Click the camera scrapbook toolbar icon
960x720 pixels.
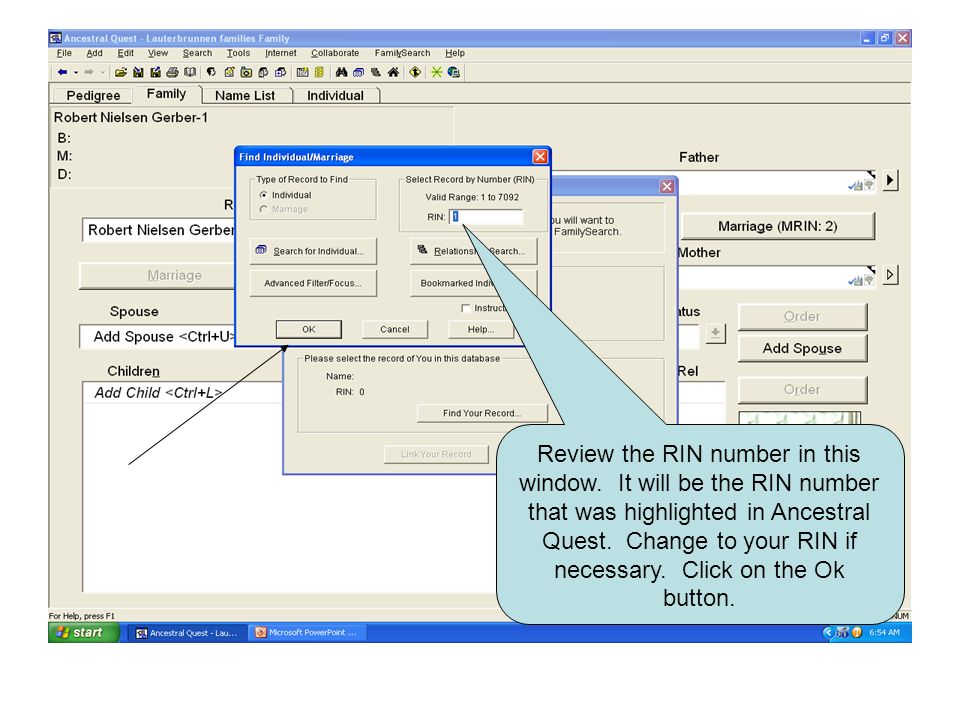pyautogui.click(x=246, y=72)
